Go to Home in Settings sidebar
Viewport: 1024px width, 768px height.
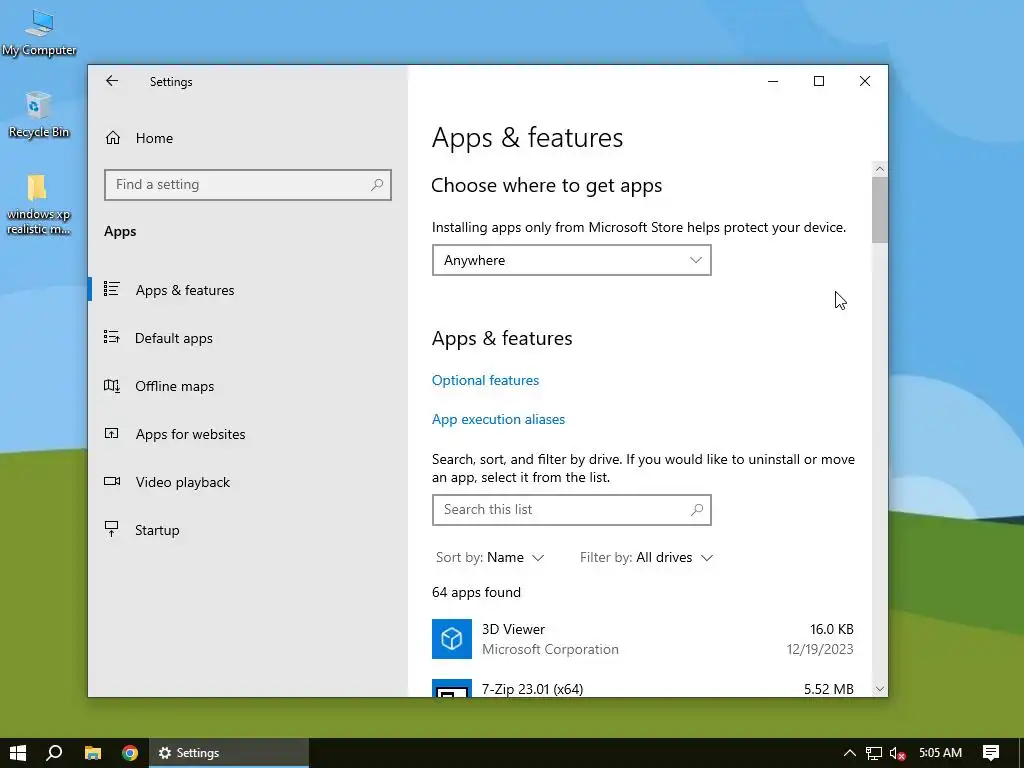click(x=154, y=138)
